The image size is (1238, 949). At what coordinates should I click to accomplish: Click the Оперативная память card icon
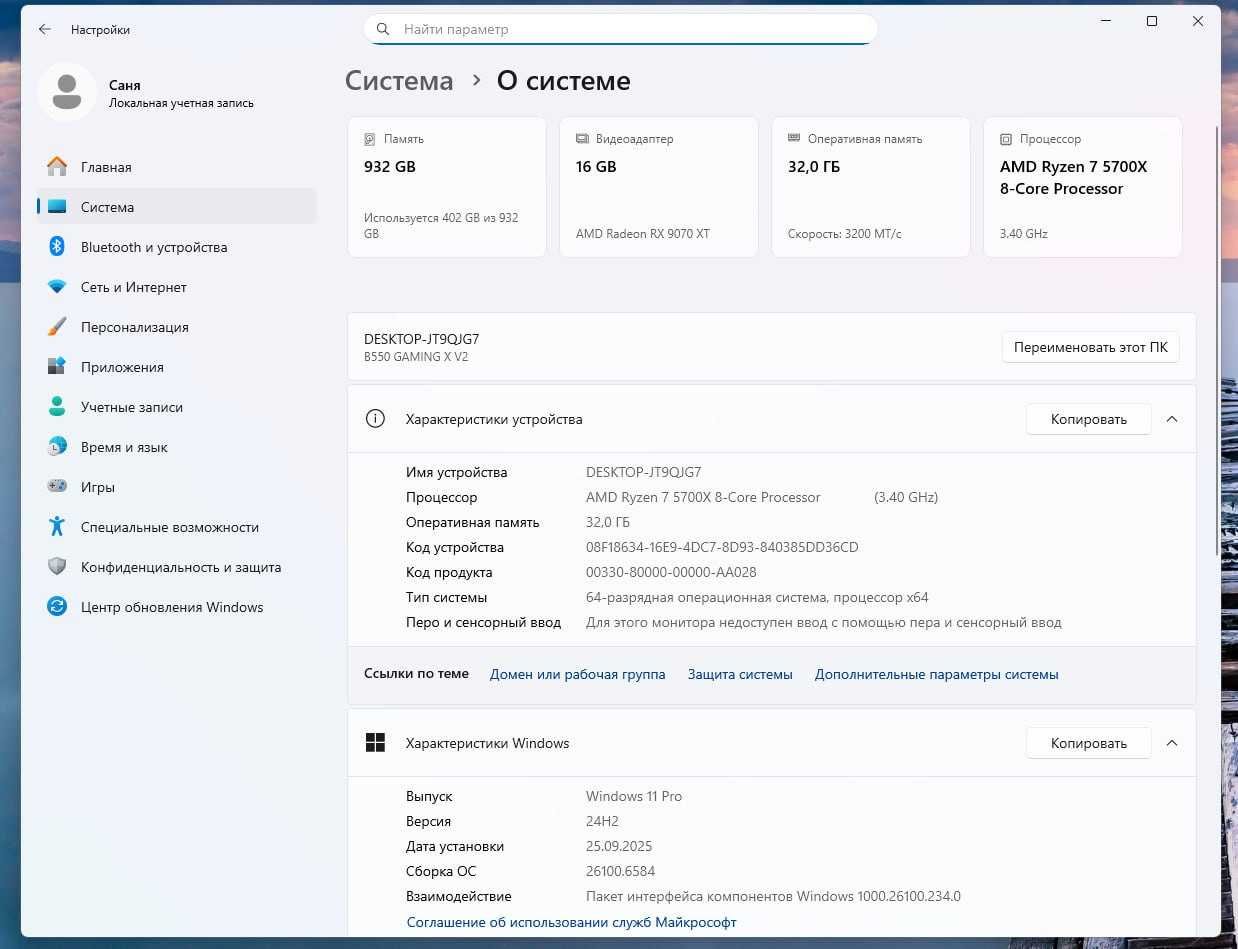[794, 139]
